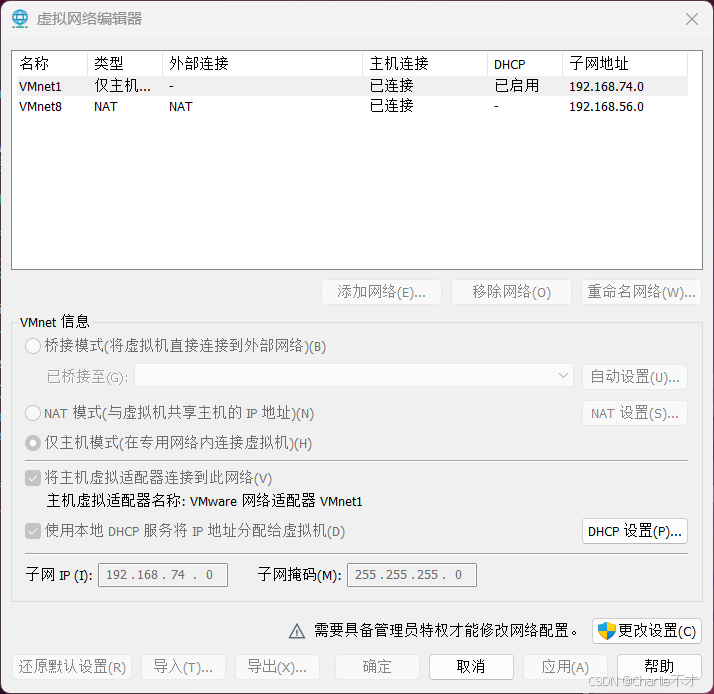Select the NAT 模式 radio button

(33, 413)
